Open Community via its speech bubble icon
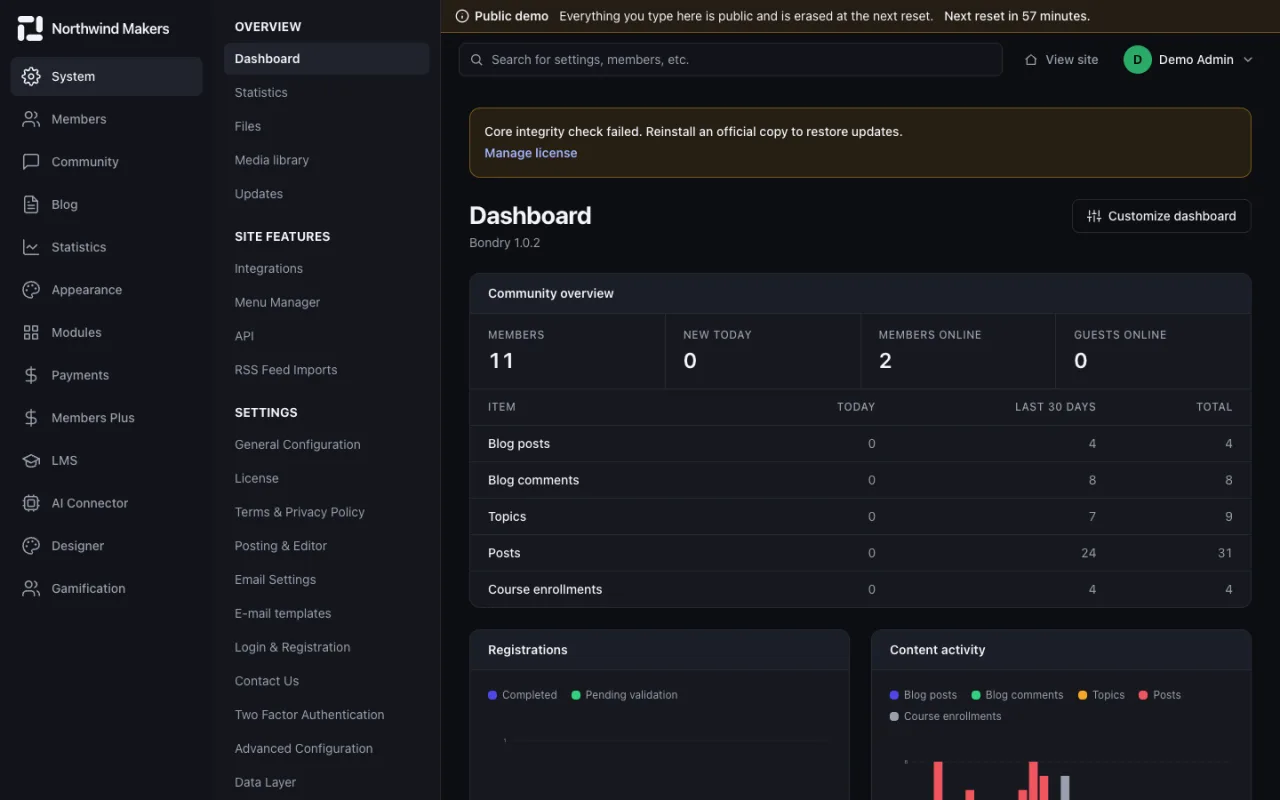 pyautogui.click(x=31, y=162)
